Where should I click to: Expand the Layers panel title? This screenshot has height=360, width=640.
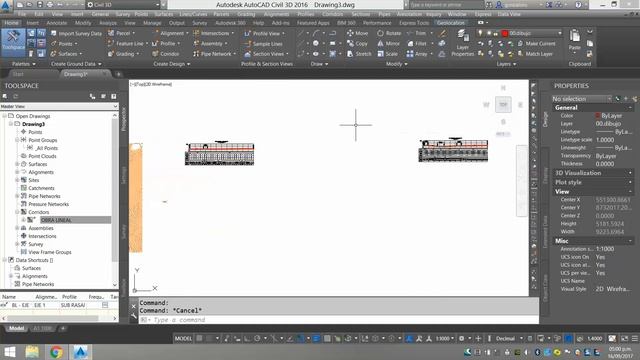click(506, 64)
